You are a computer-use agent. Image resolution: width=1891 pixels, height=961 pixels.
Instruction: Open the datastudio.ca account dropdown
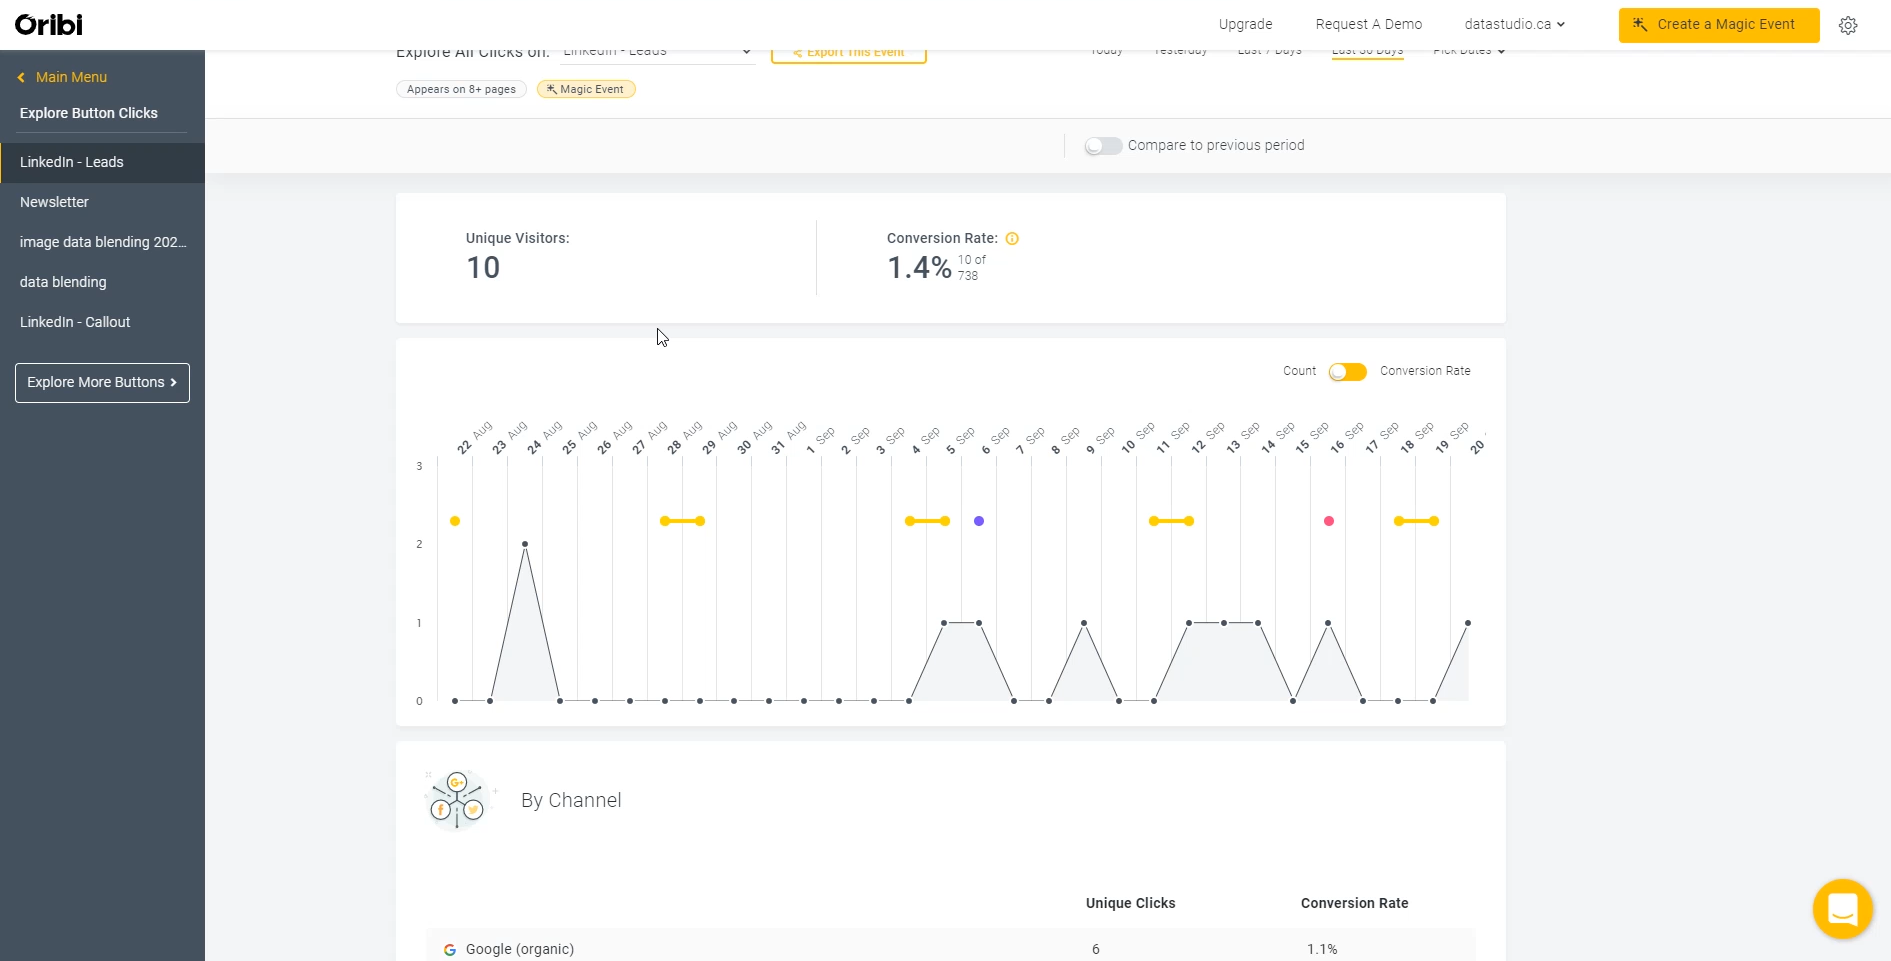pos(1513,24)
